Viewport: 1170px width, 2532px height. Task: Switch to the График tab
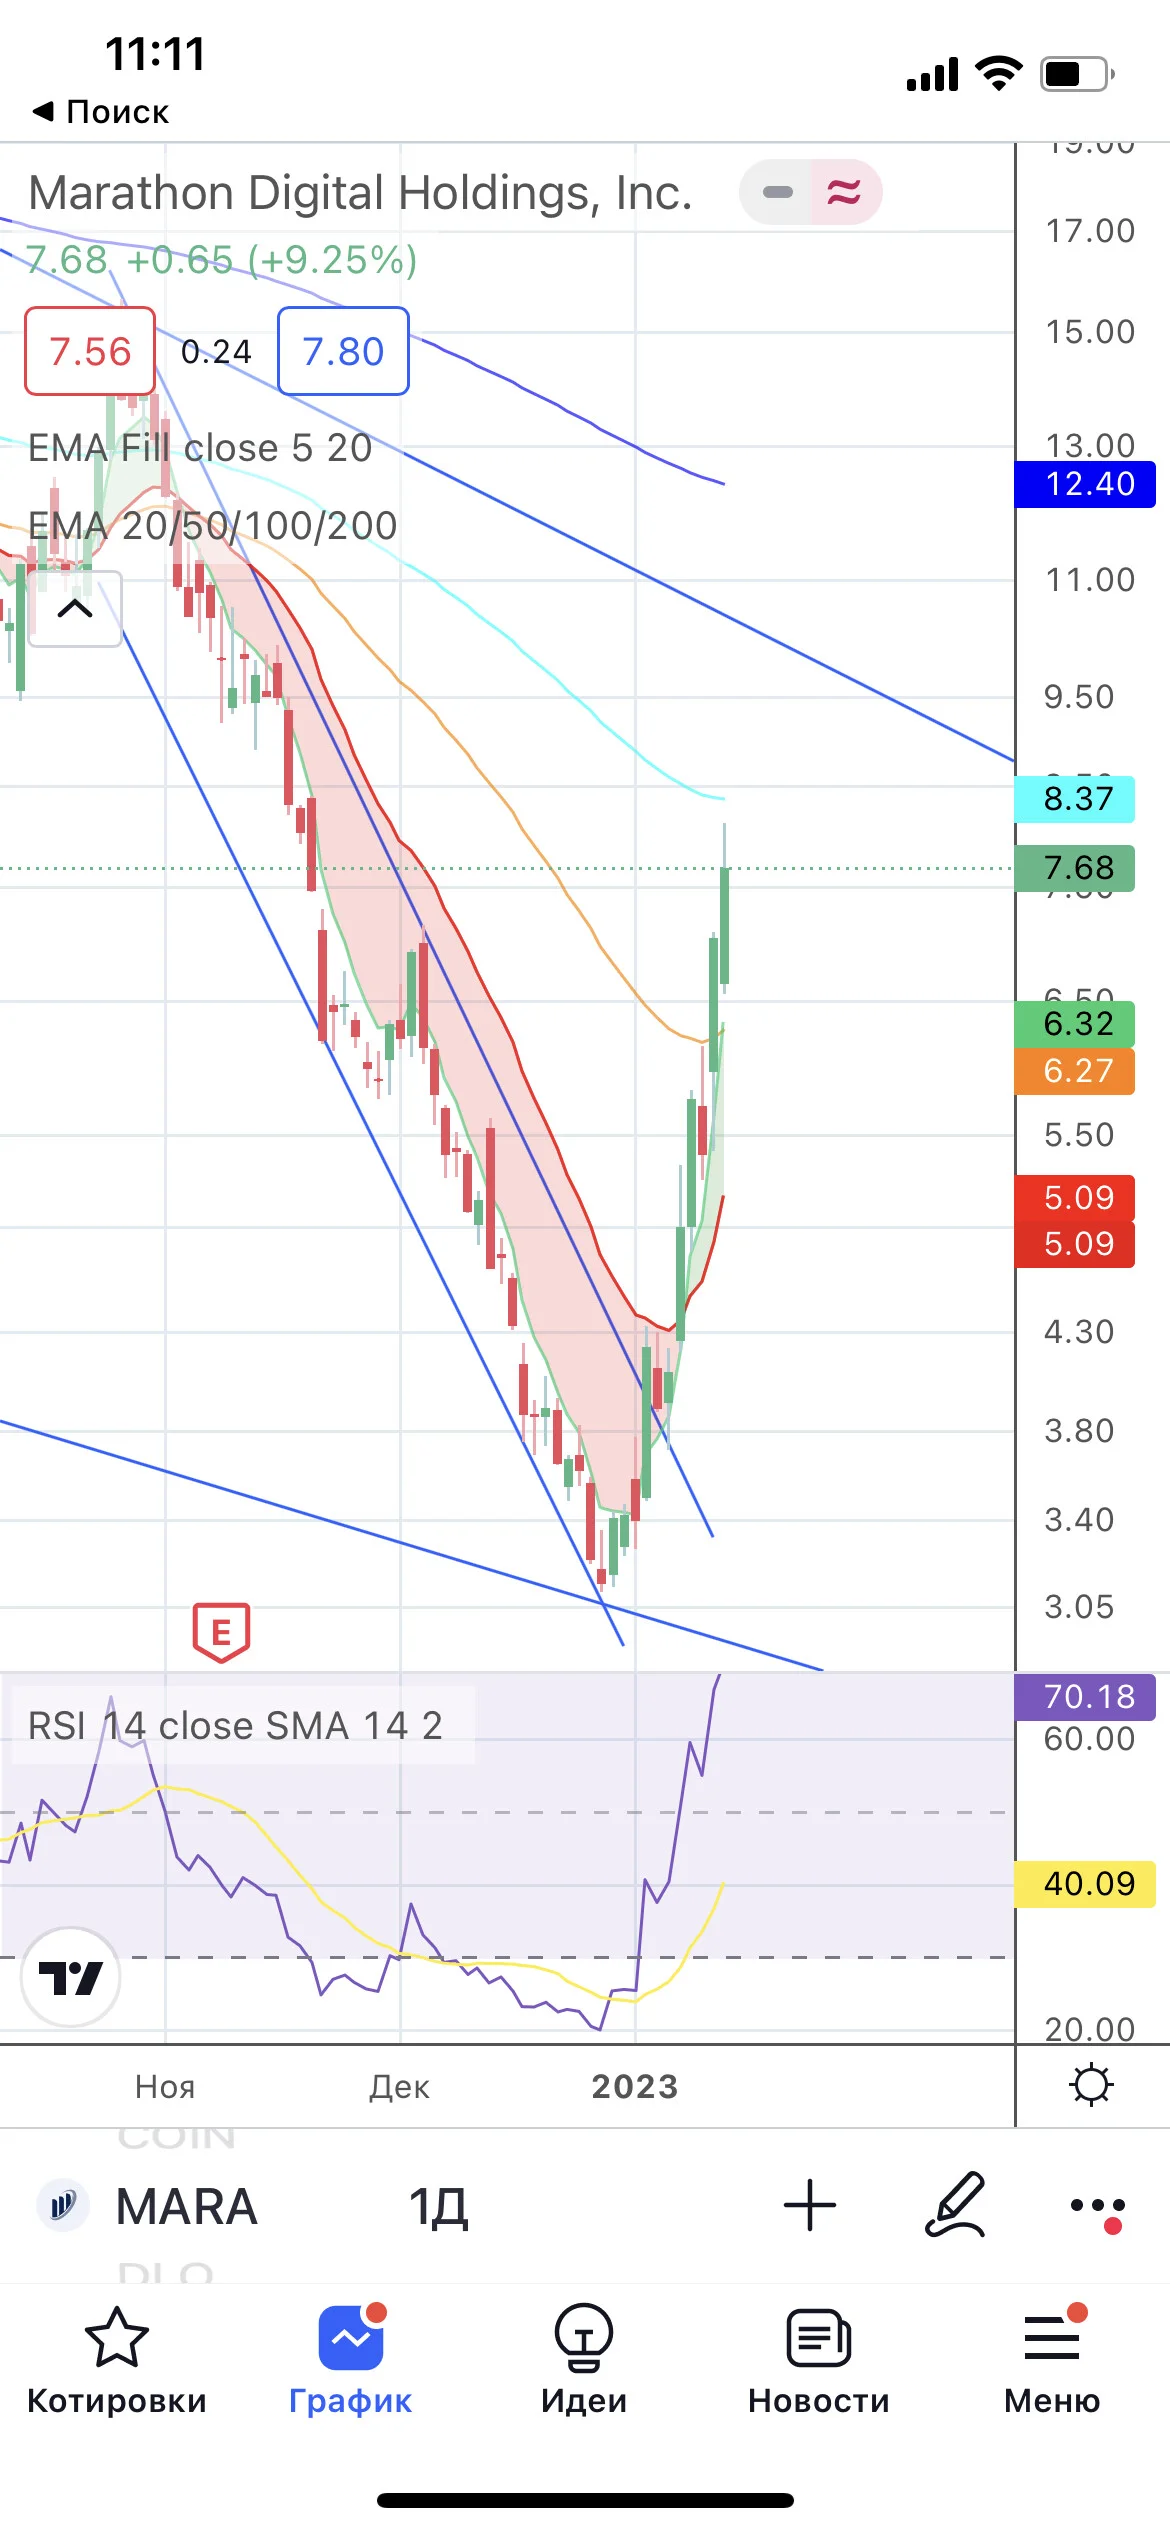[x=351, y=2360]
